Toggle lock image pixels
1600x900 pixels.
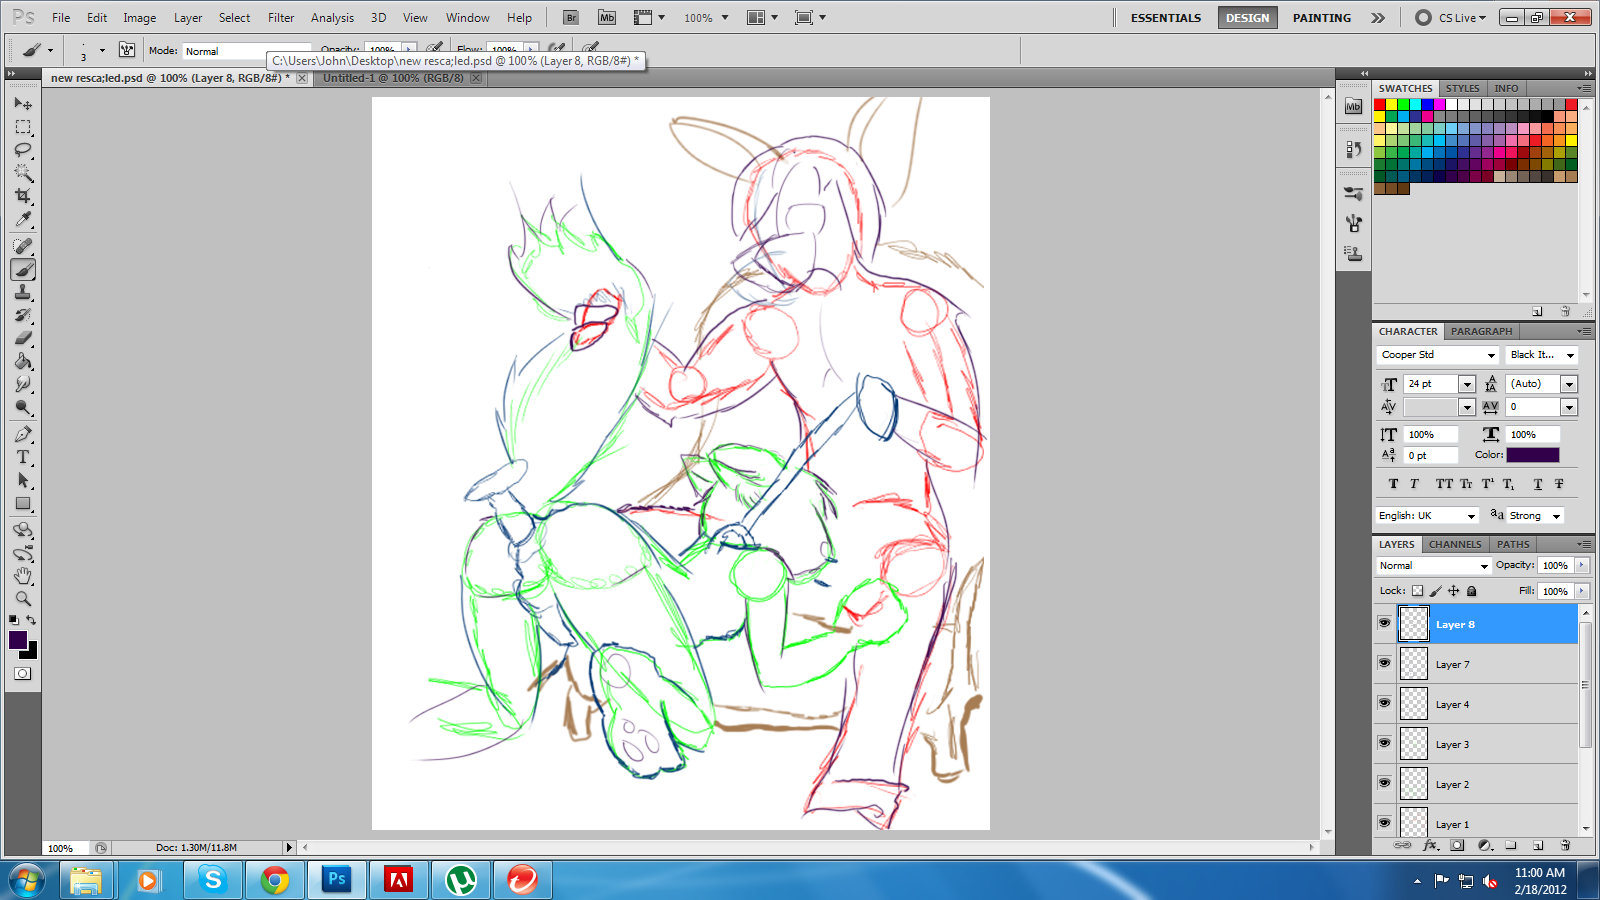(x=1435, y=591)
